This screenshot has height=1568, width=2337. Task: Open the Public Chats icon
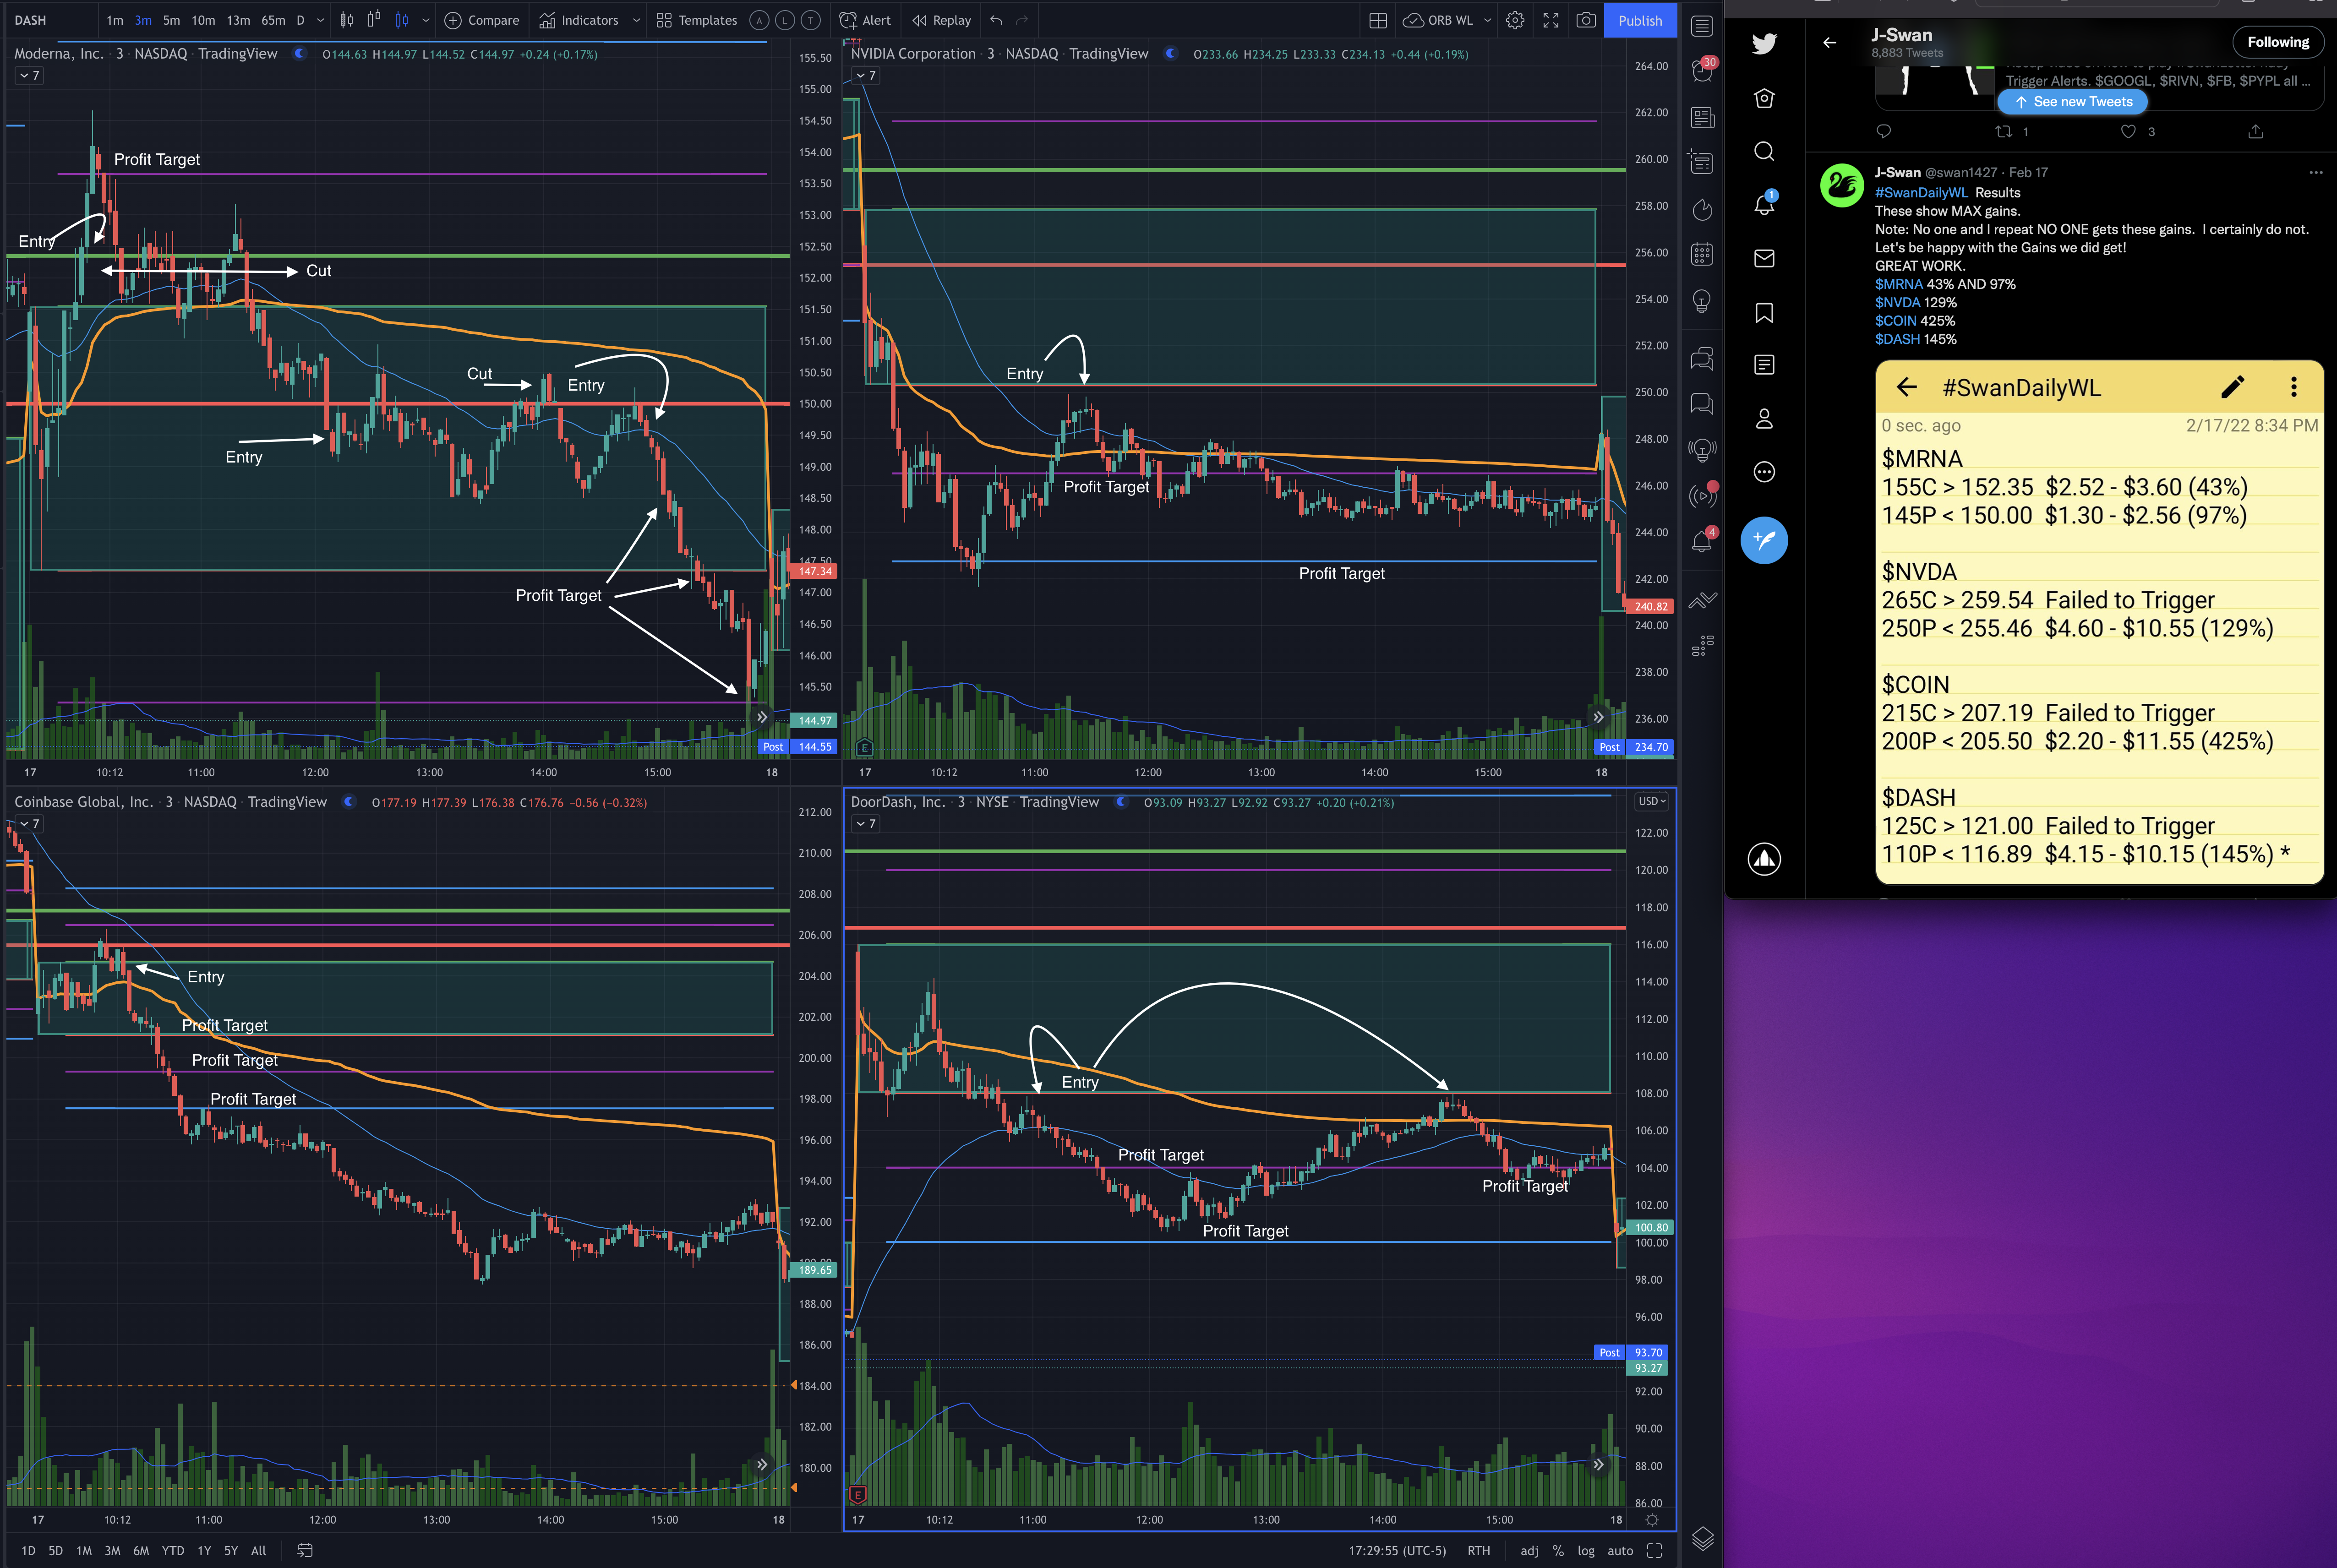tap(1702, 358)
